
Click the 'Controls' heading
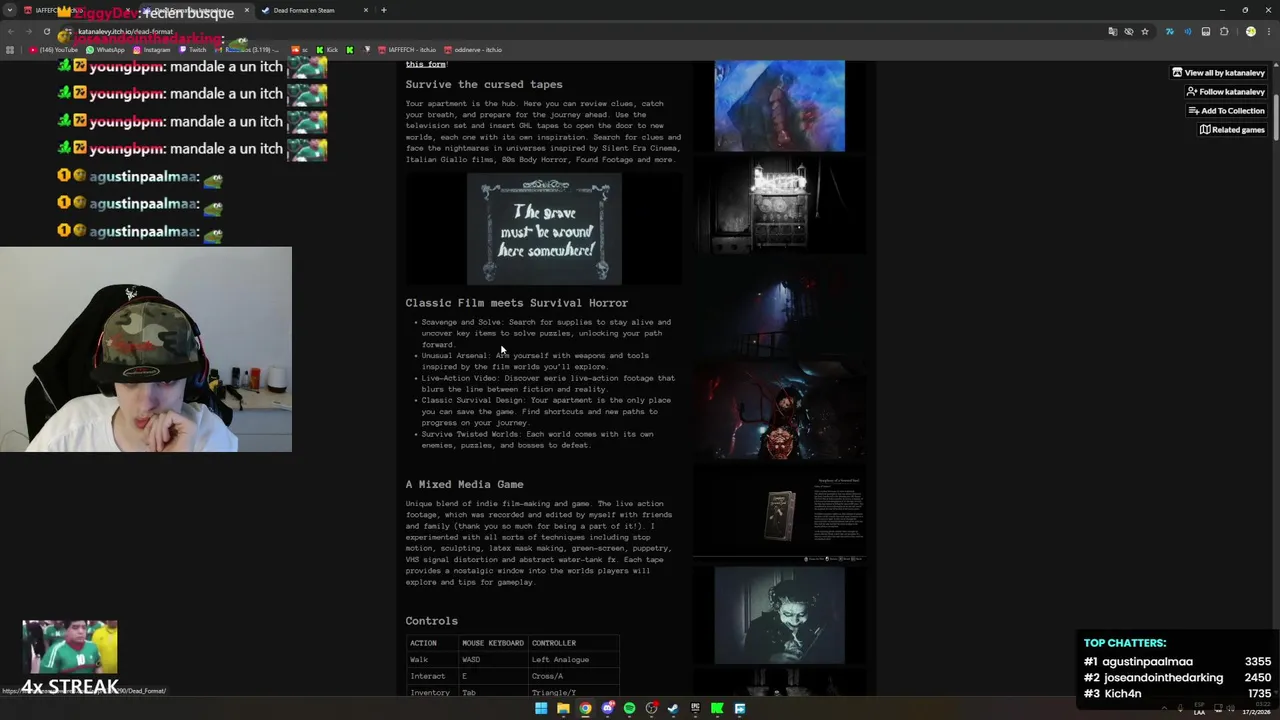click(432, 621)
